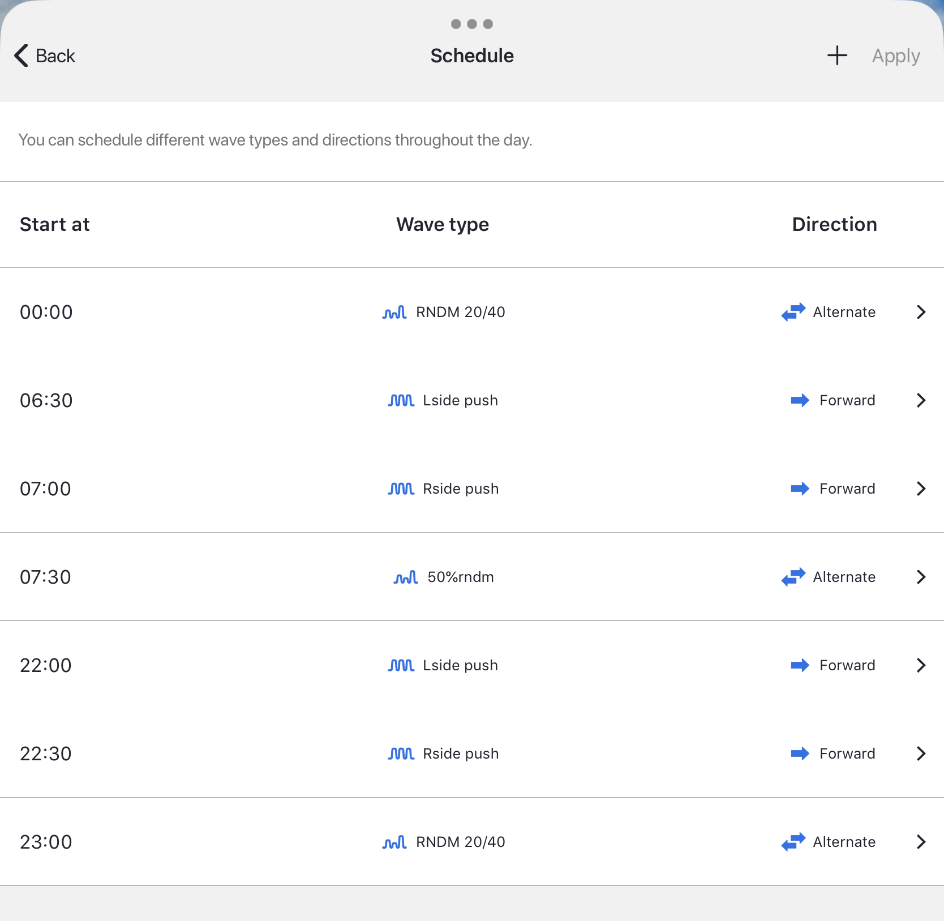Click Rside push label in 22:30 row
Screen dimensions: 944x921
pos(461,754)
